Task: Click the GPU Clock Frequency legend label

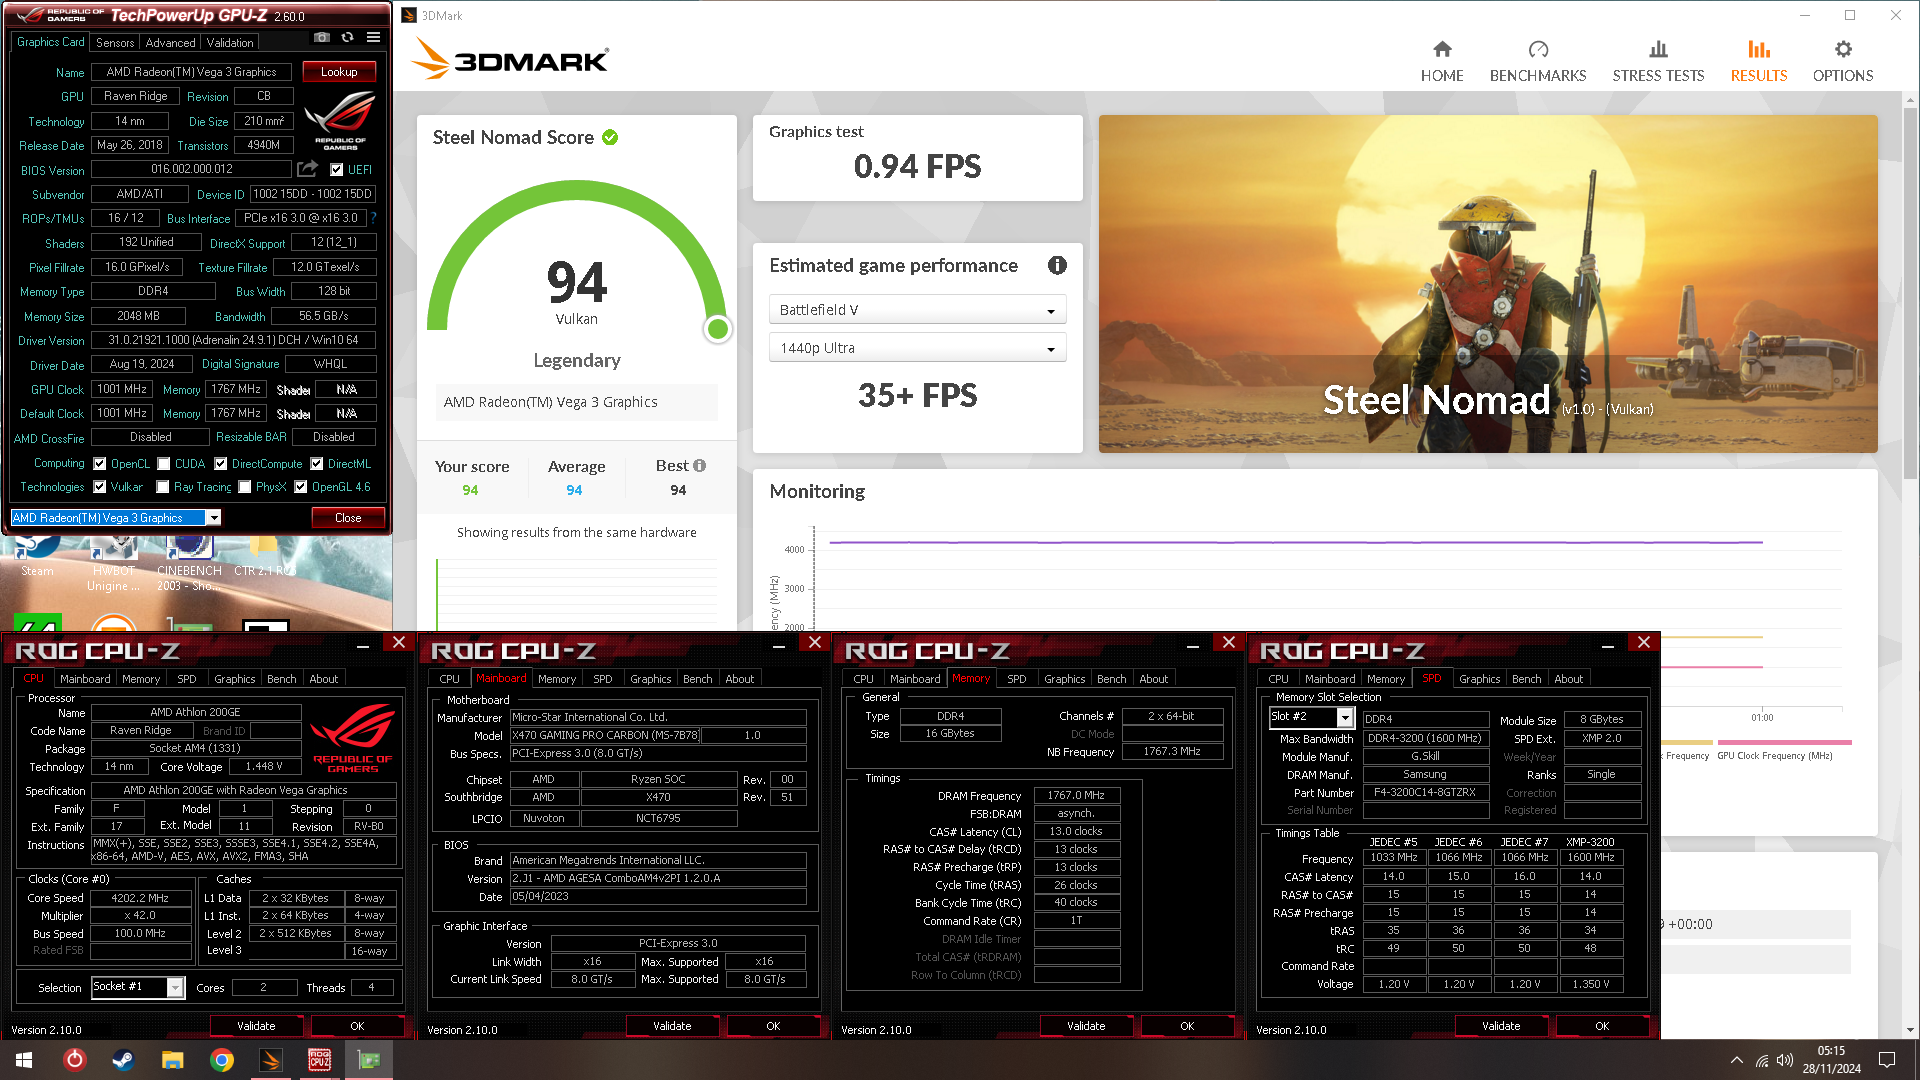Action: (x=1774, y=756)
